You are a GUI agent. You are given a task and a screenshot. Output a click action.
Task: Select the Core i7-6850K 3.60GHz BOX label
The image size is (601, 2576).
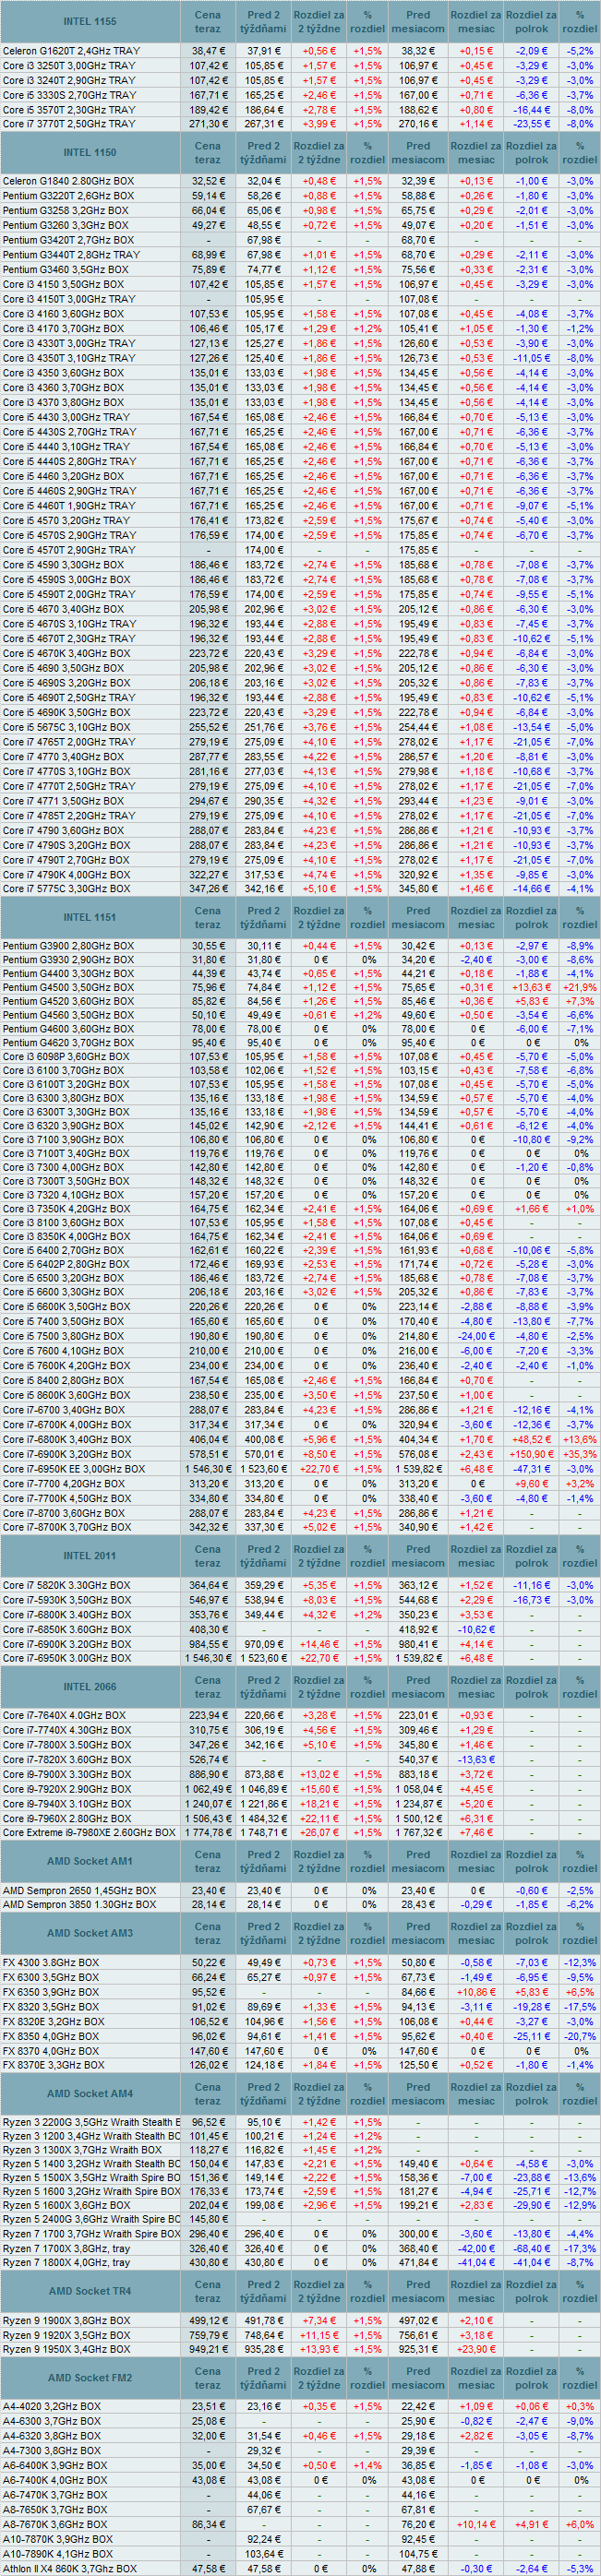click(x=67, y=1629)
